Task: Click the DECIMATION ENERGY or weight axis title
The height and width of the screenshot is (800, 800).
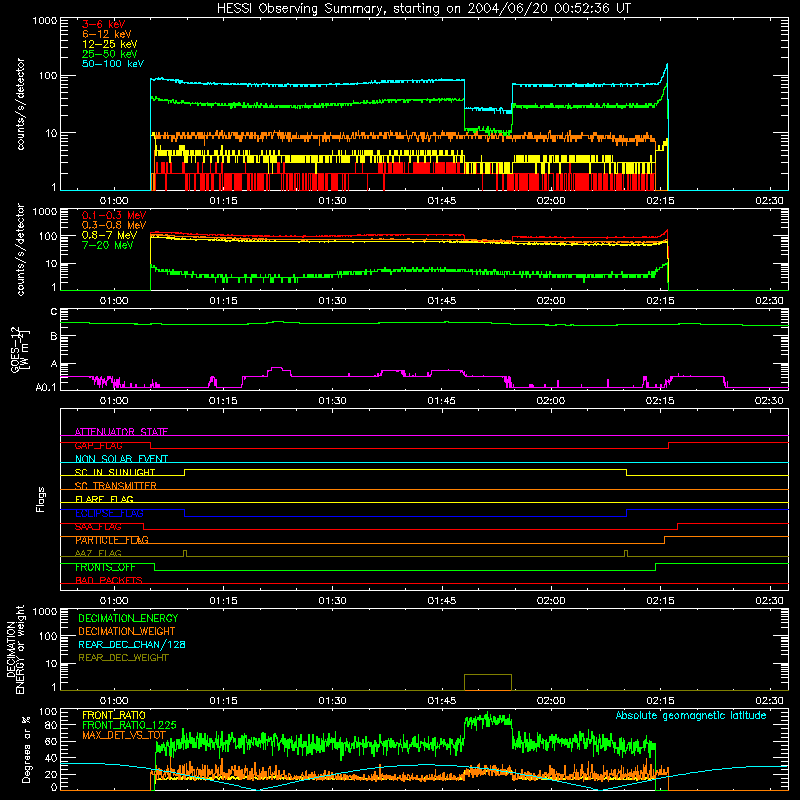Action: coord(15,649)
